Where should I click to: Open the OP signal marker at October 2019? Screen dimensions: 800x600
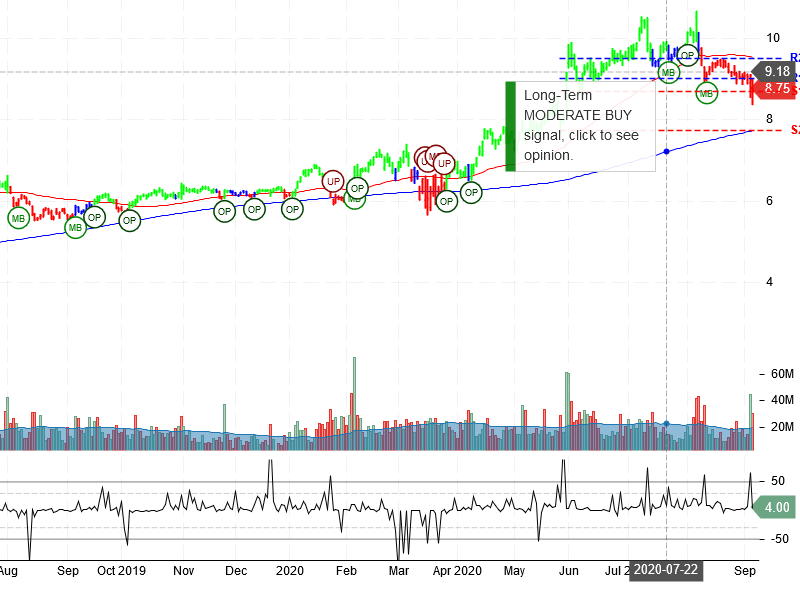pyautogui.click(x=130, y=220)
